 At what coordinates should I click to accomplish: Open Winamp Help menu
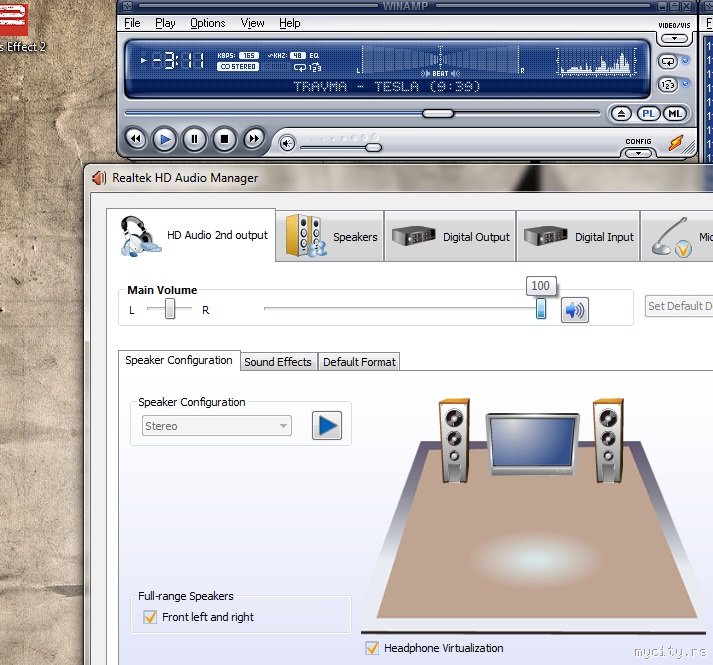coord(290,23)
